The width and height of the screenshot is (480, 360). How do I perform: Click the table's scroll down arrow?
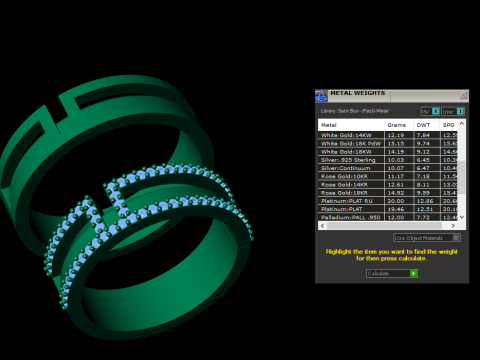pyautogui.click(x=462, y=217)
